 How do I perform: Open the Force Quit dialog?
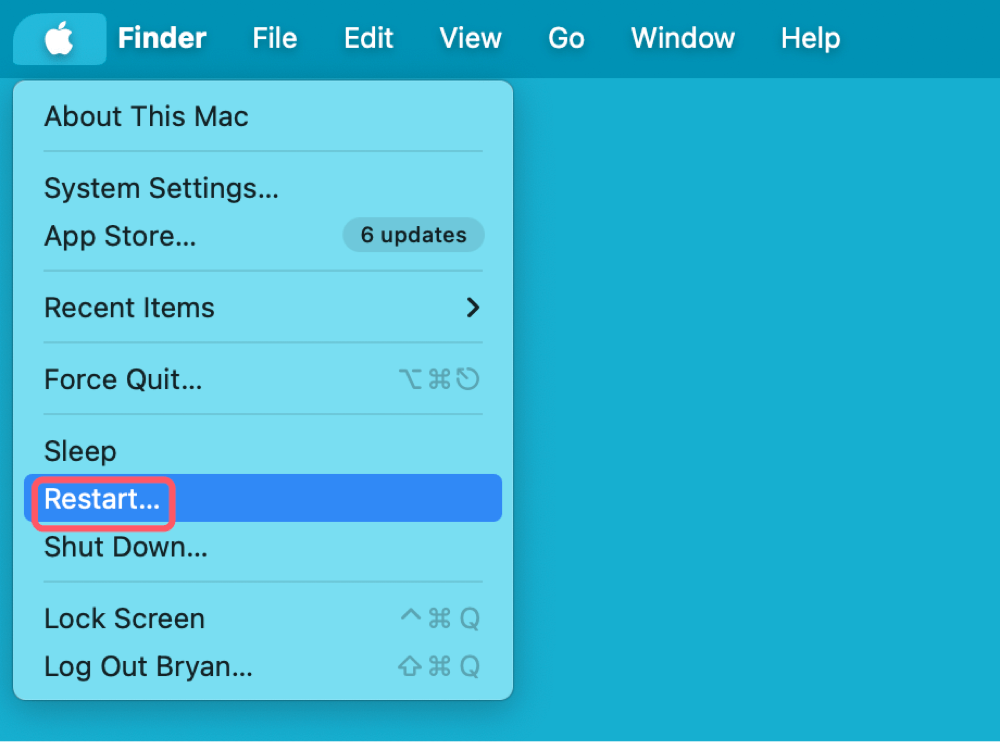[x=121, y=379]
